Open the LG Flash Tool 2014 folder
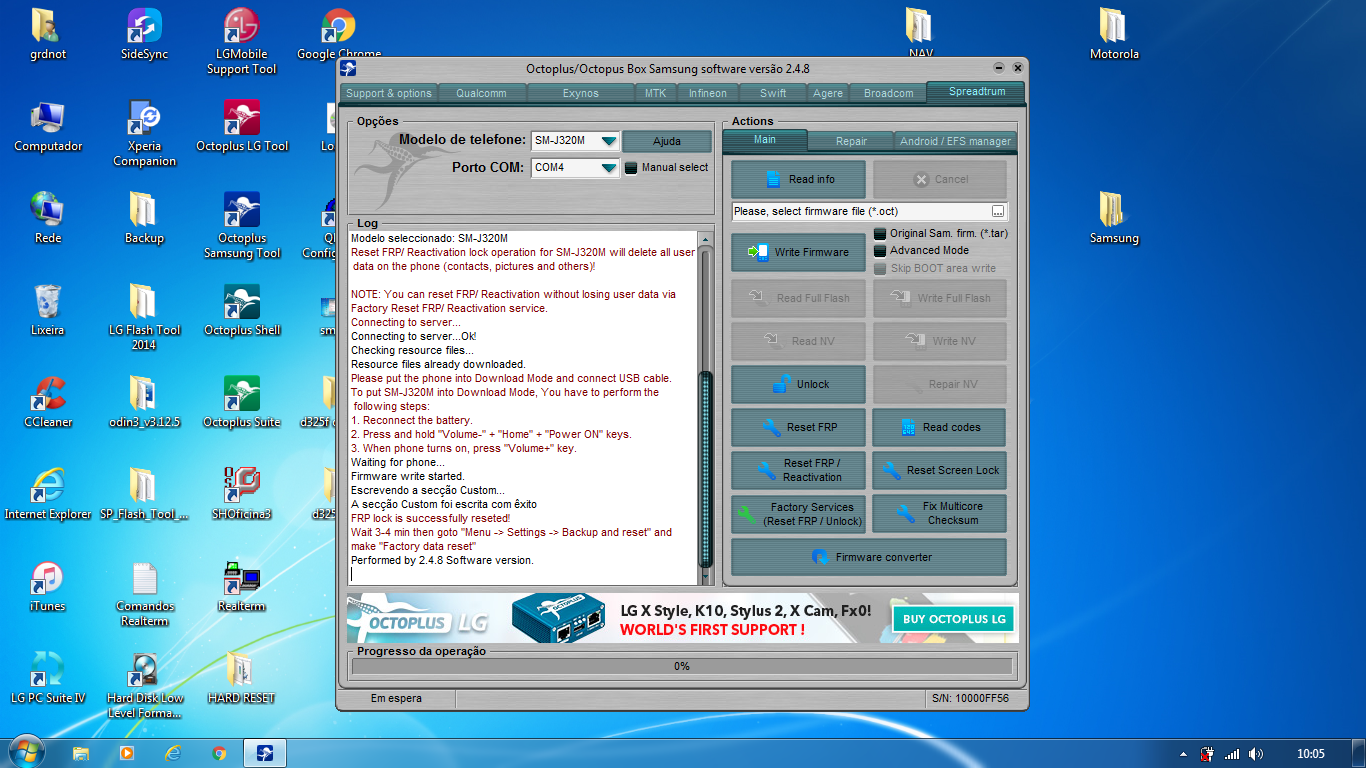Image resolution: width=1366 pixels, height=768 pixels. [144, 318]
